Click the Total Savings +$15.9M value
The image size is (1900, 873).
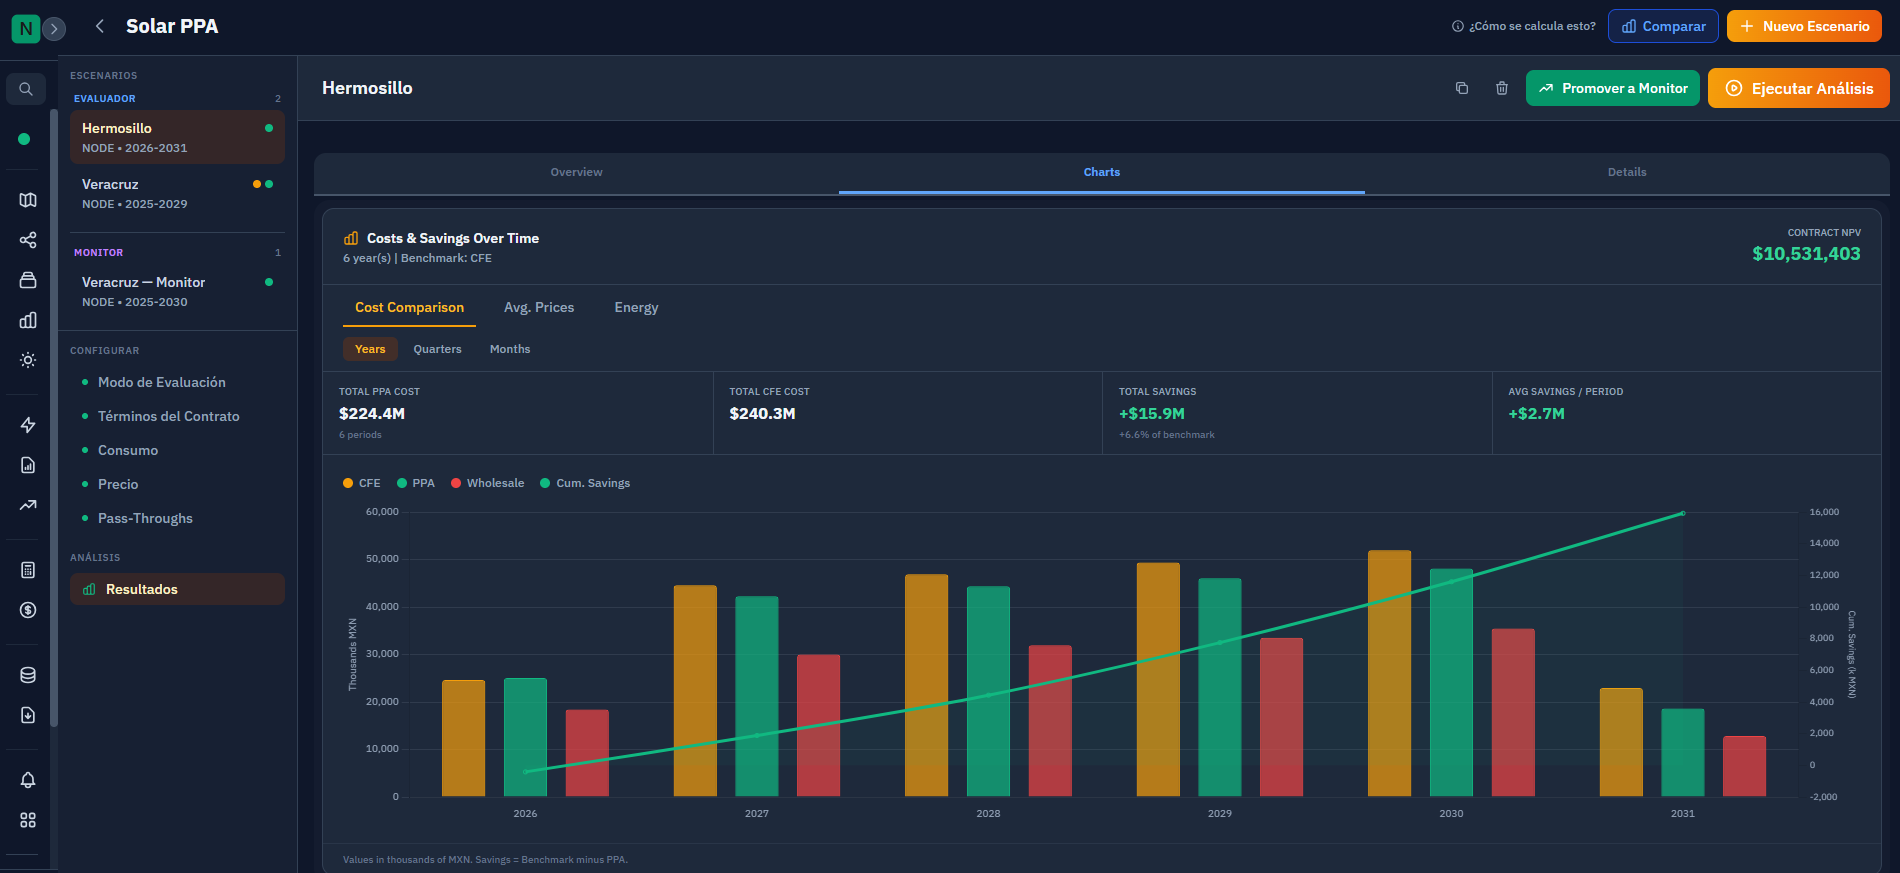coord(1151,414)
